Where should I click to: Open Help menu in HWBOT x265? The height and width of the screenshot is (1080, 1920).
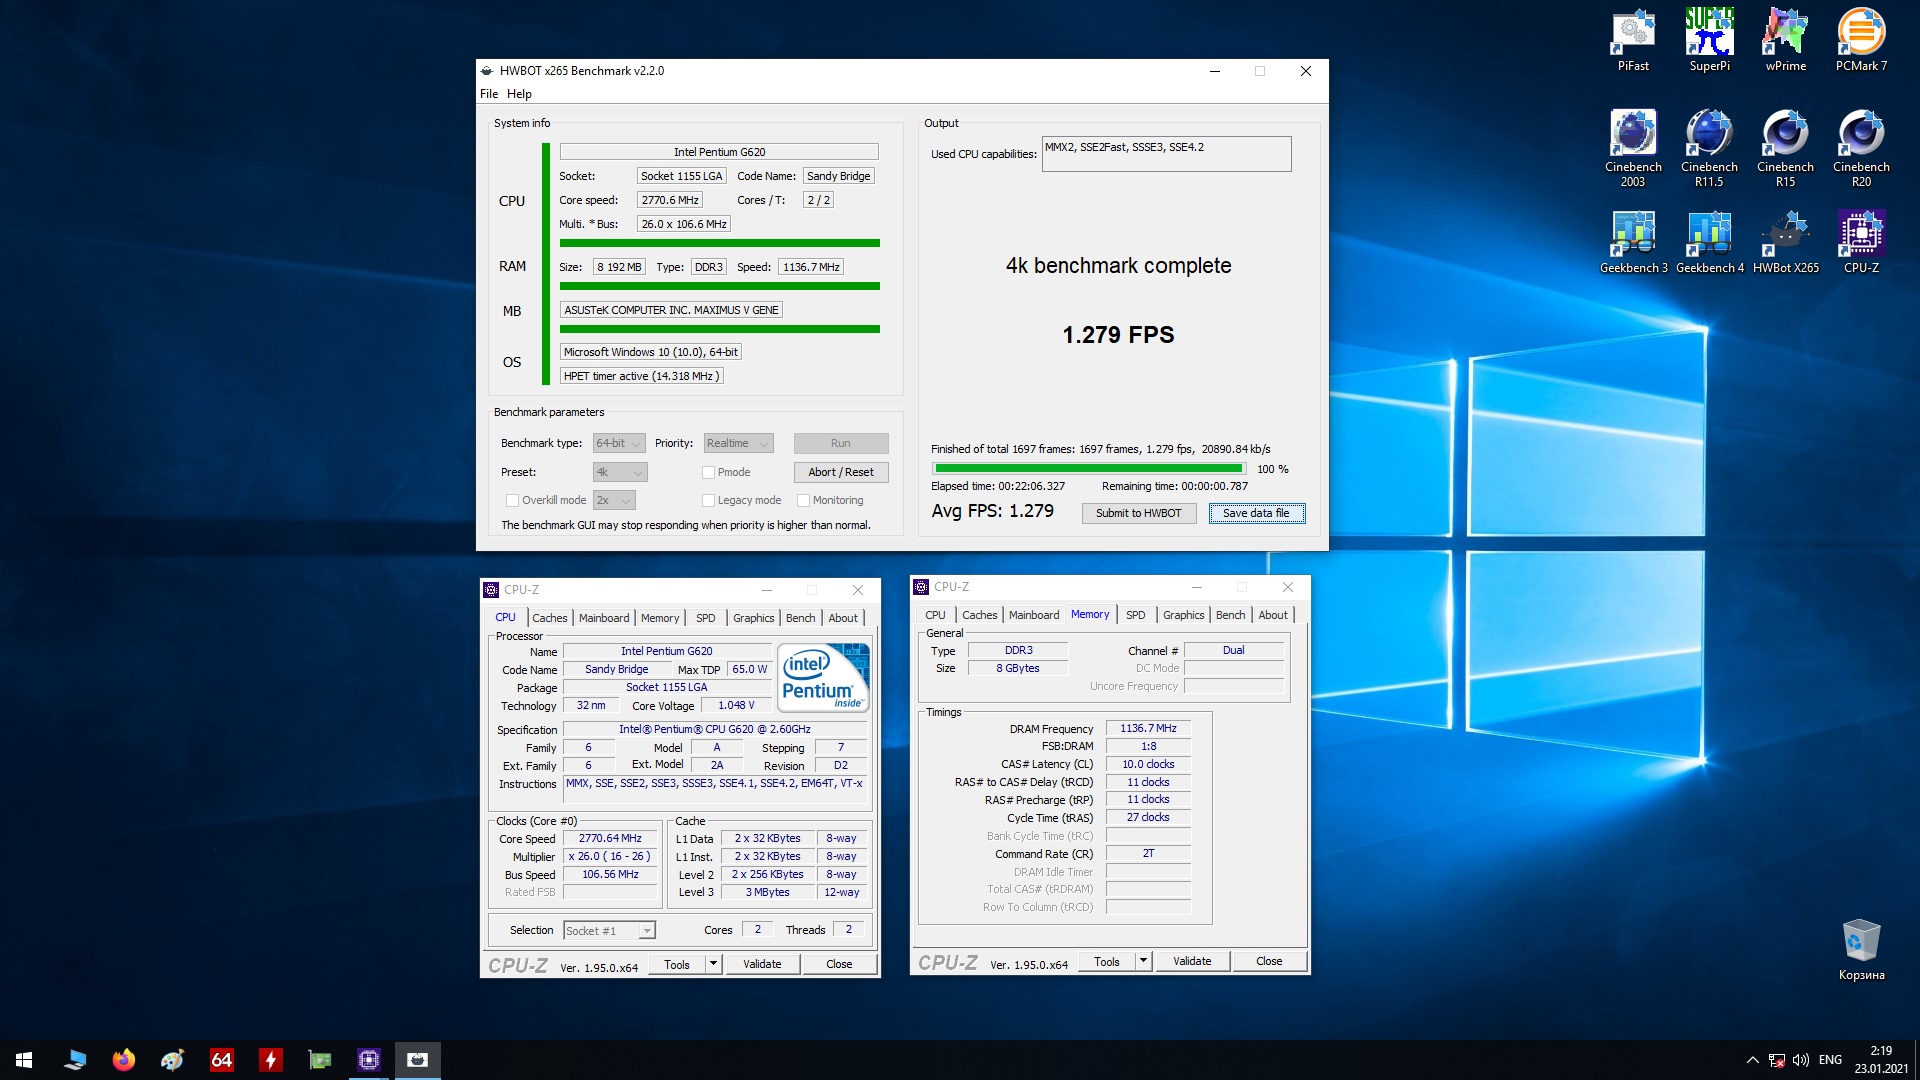[519, 94]
